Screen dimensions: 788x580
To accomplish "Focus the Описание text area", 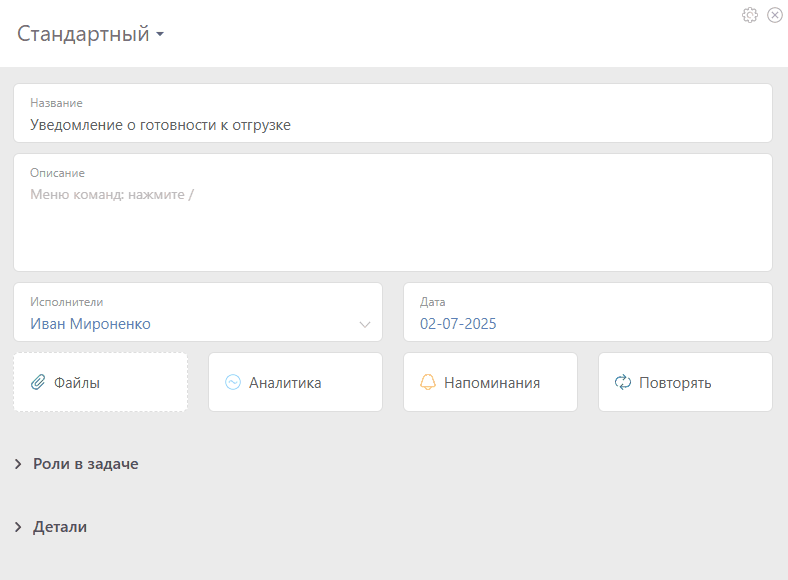I will (x=393, y=213).
